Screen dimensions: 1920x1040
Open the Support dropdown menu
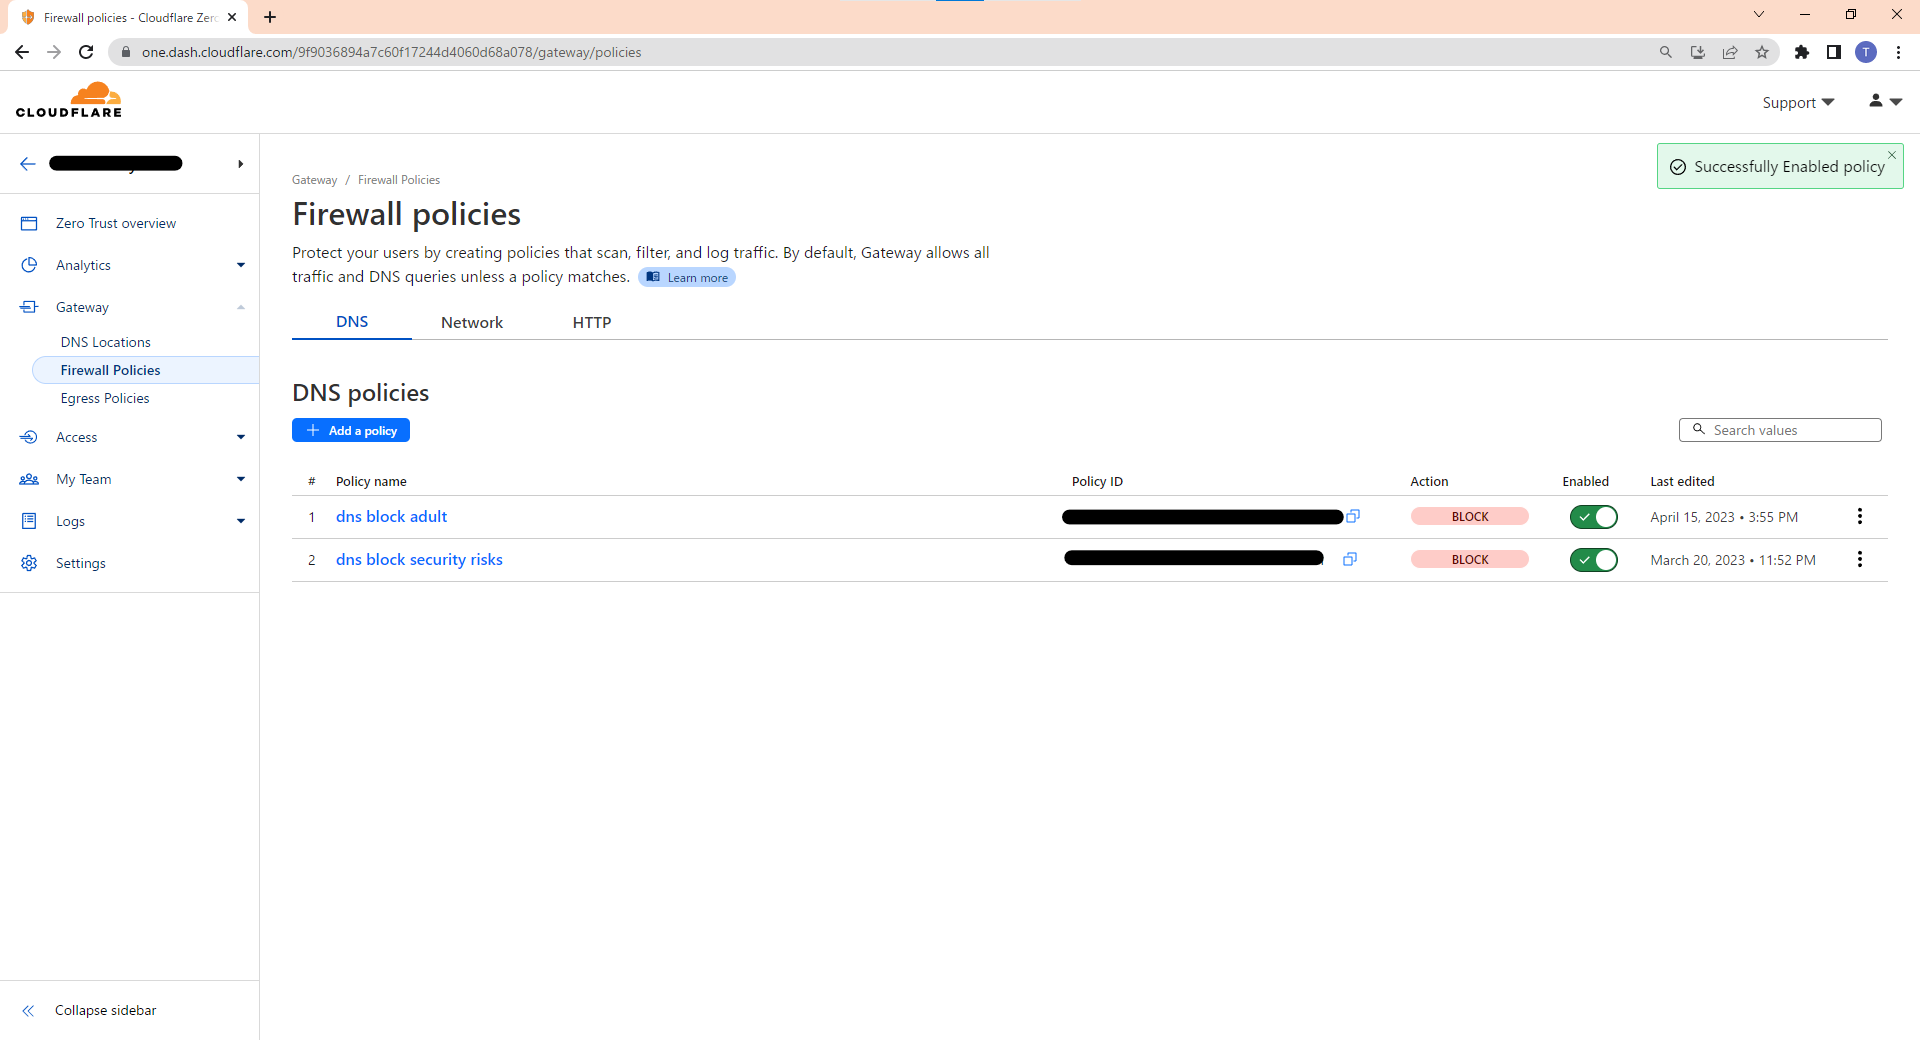(x=1798, y=102)
